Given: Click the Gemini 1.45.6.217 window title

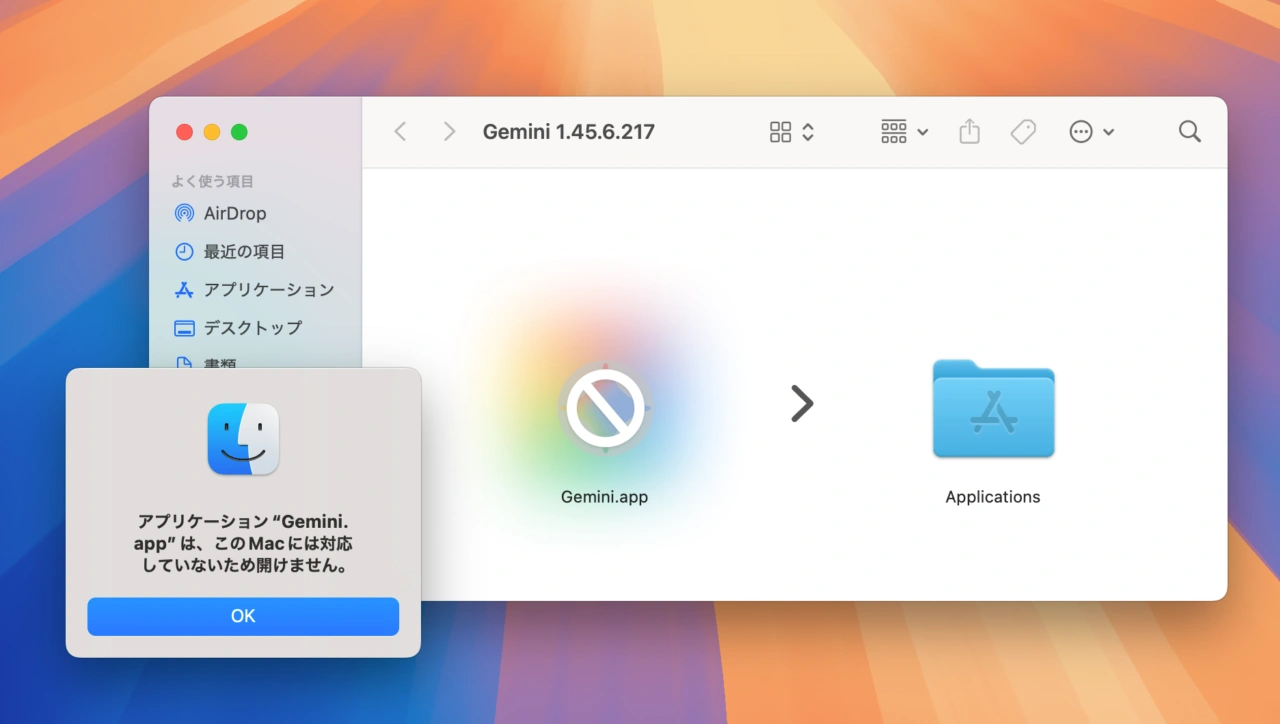Looking at the screenshot, I should click(x=568, y=131).
